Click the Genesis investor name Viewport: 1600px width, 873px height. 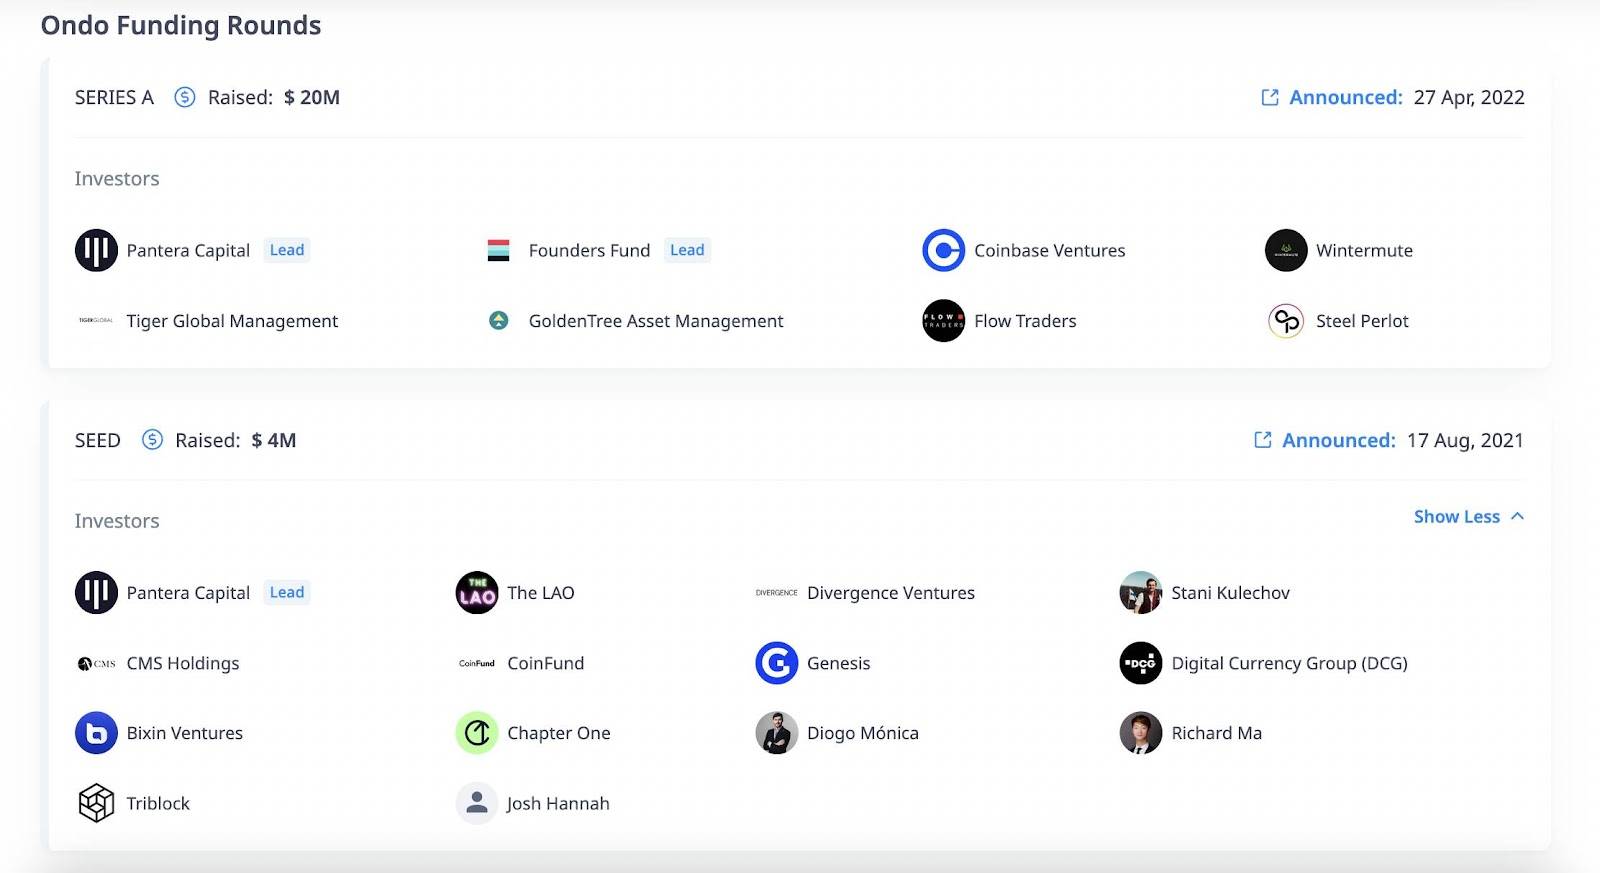(x=839, y=663)
